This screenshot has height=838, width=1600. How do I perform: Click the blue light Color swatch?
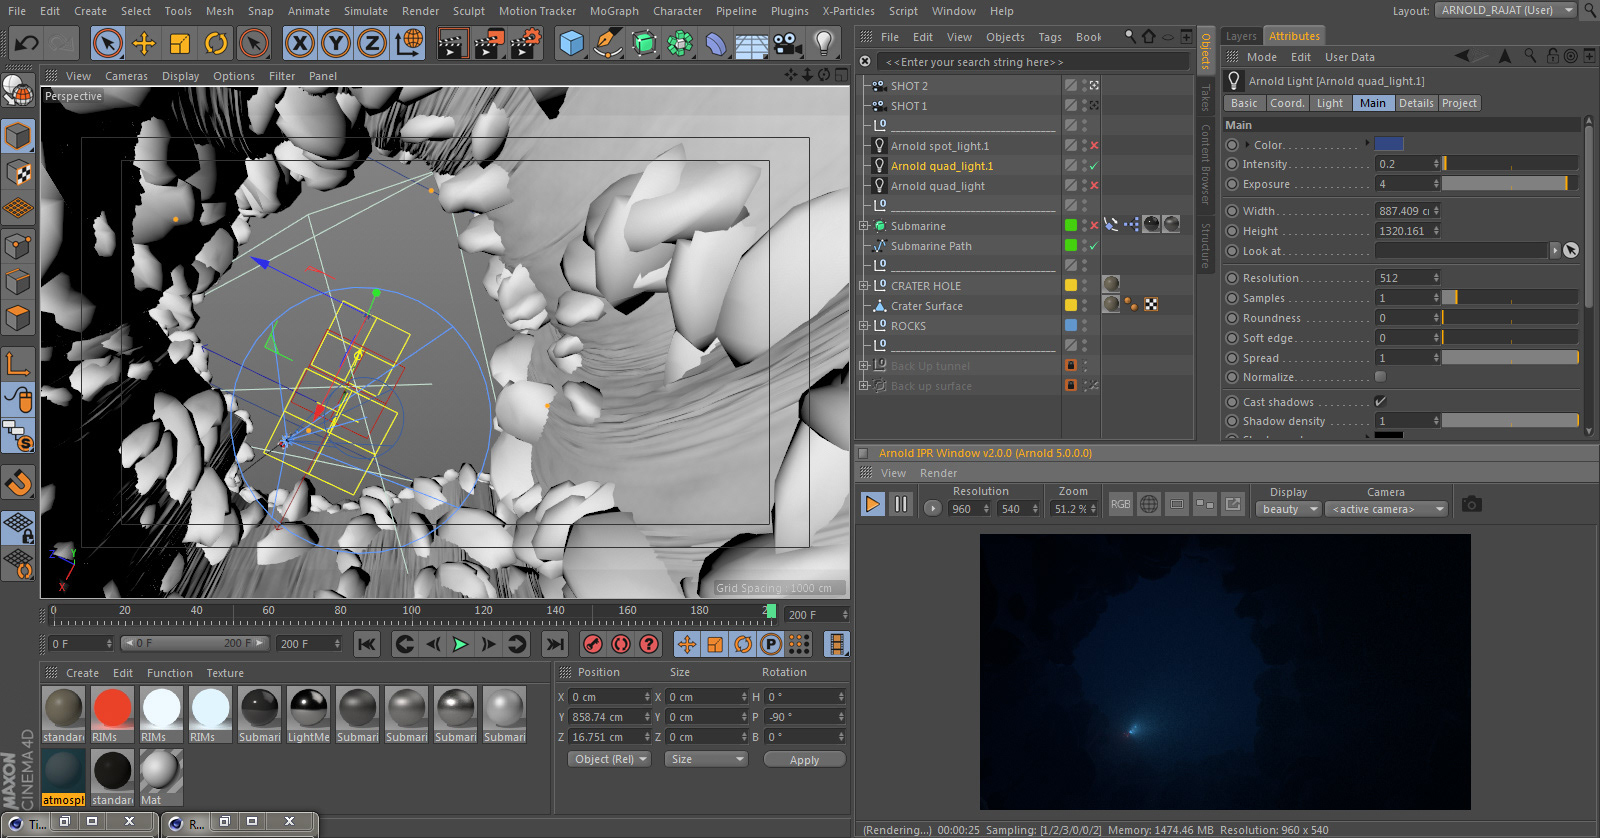click(1388, 144)
